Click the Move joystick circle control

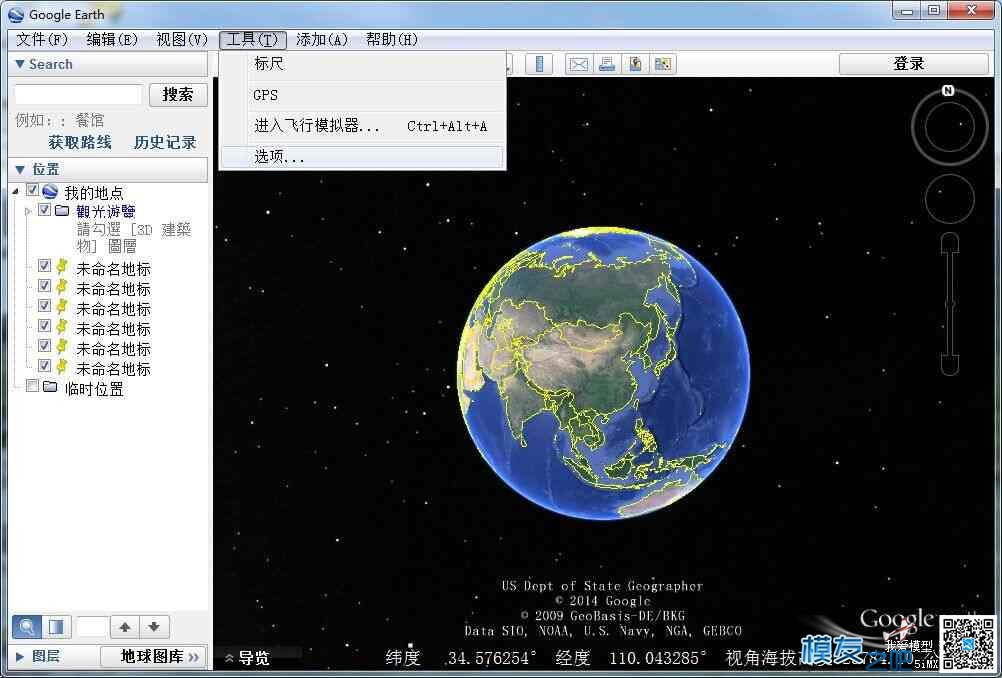(x=950, y=198)
